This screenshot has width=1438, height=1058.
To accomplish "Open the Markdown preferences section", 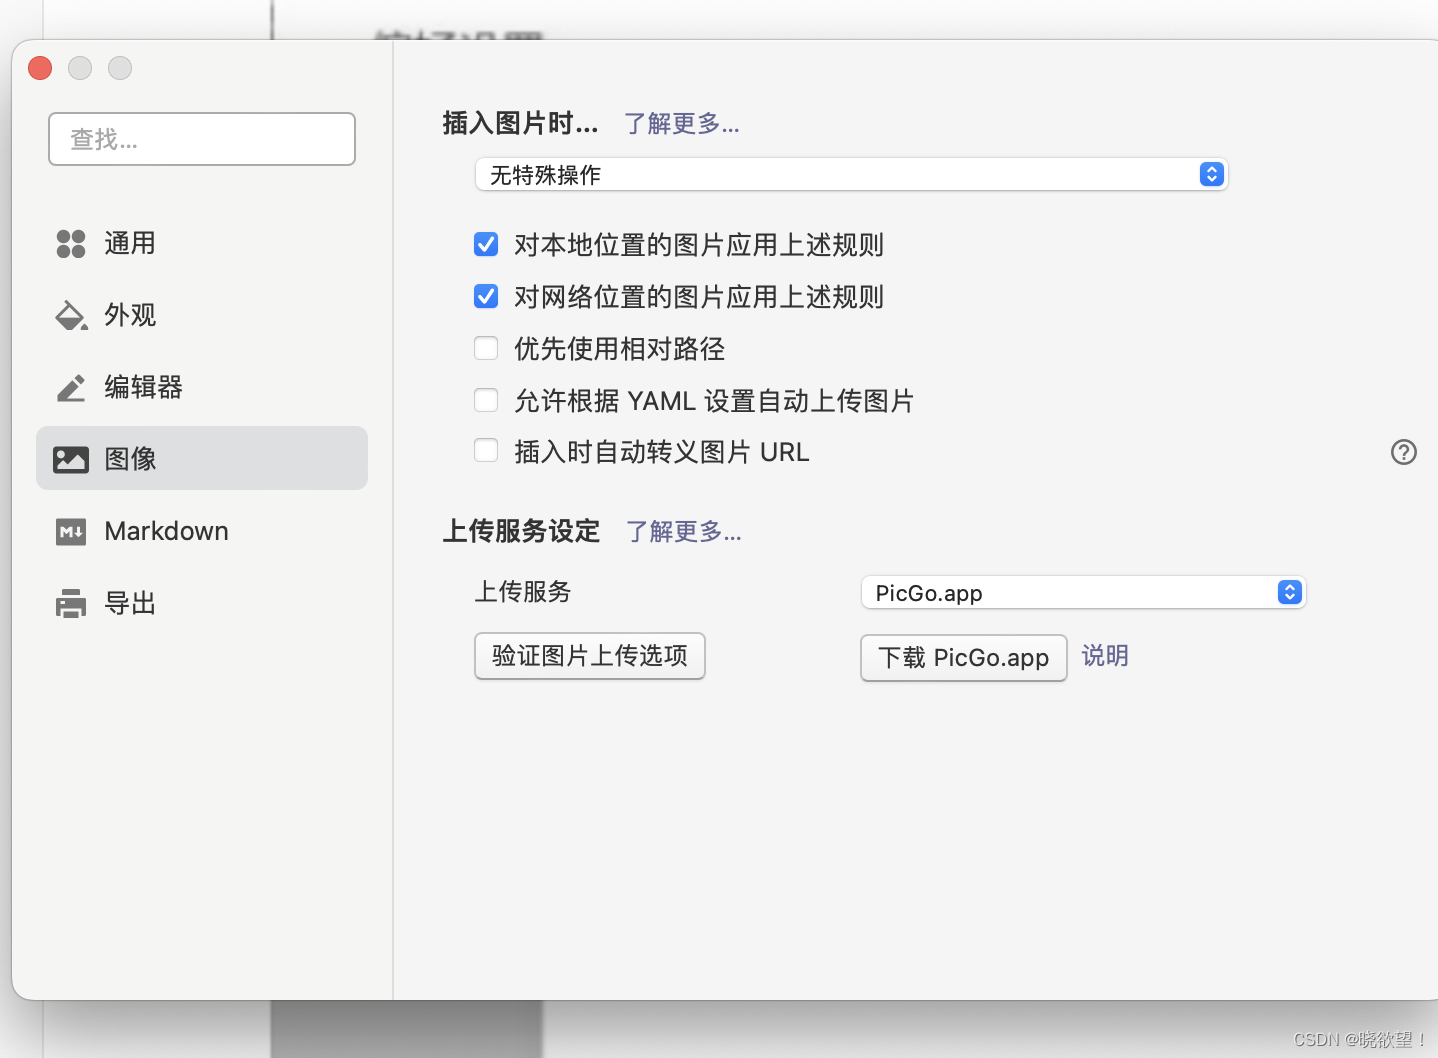I will [x=202, y=531].
